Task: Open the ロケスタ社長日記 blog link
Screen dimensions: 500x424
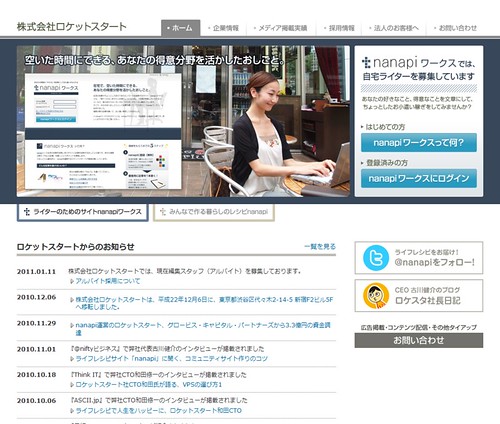Action: [427, 300]
